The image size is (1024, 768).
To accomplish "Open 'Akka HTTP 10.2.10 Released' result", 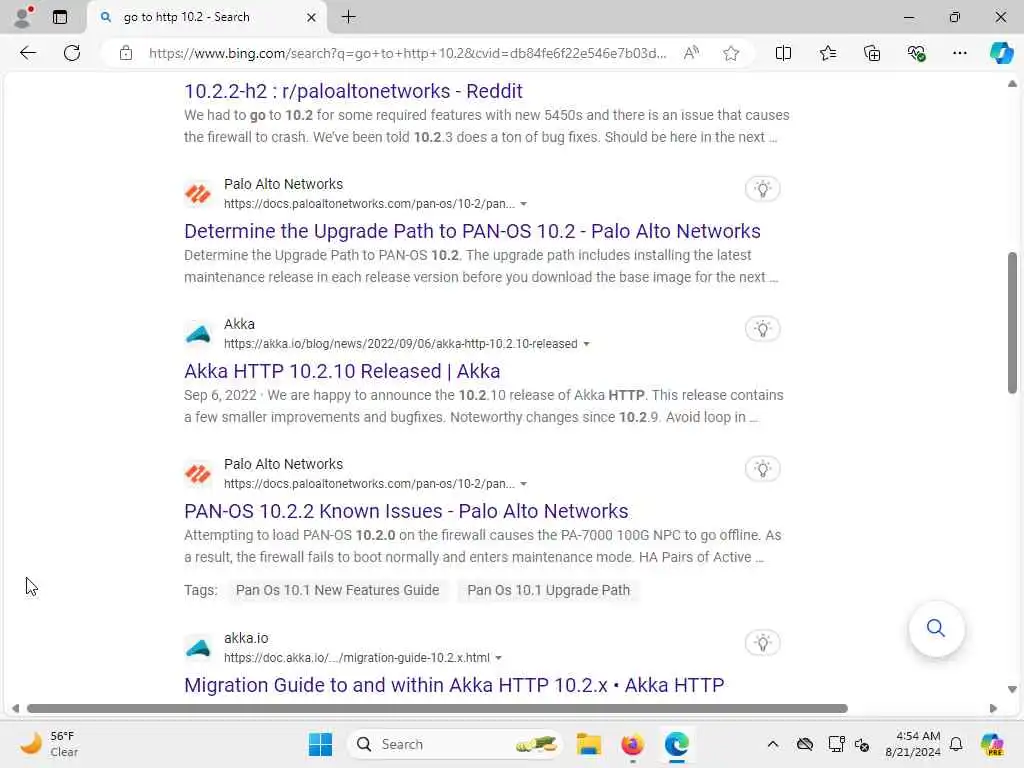I will (342, 371).
